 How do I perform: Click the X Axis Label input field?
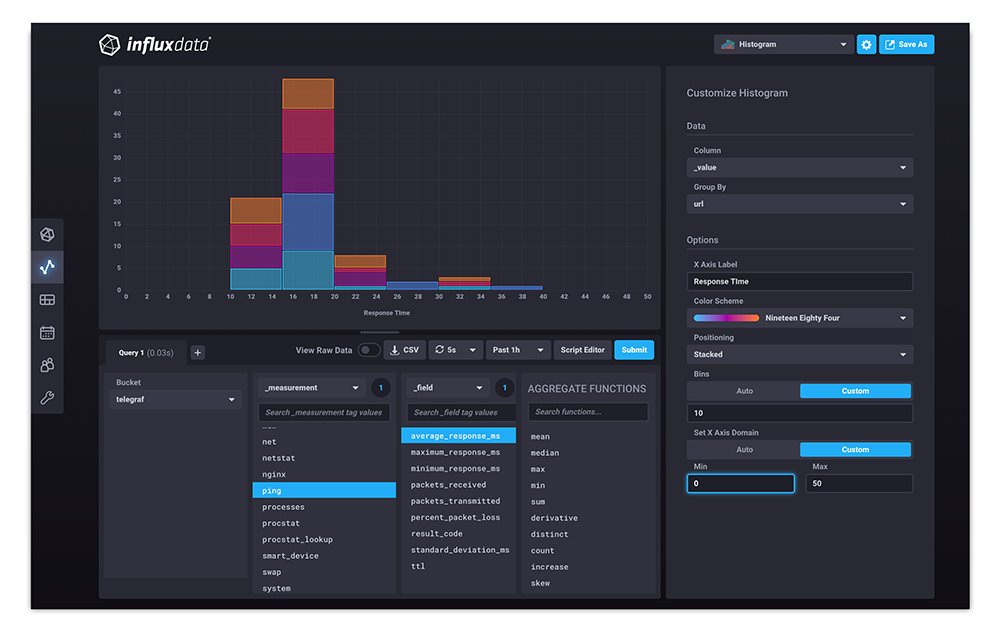pyautogui.click(x=800, y=282)
